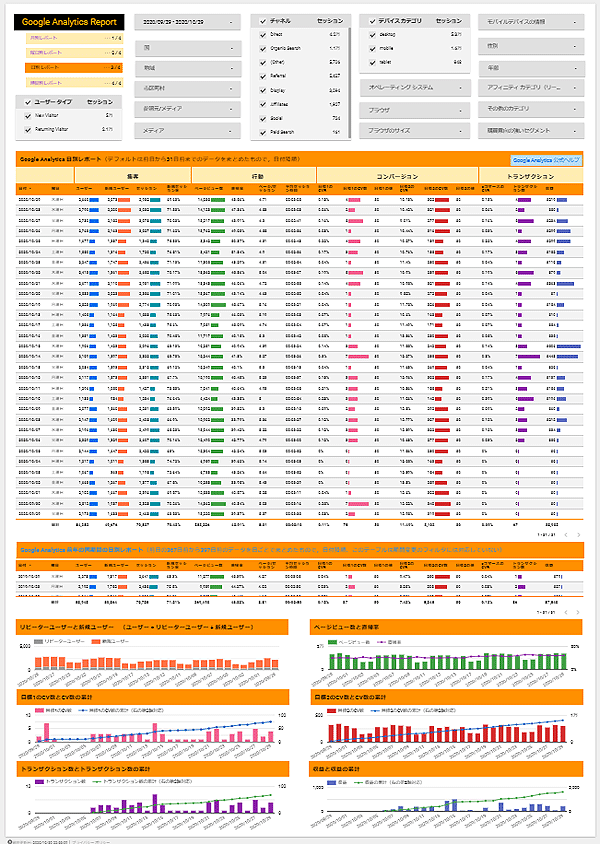Click the Google Analytics 公式ヘルプ button

click(x=546, y=160)
